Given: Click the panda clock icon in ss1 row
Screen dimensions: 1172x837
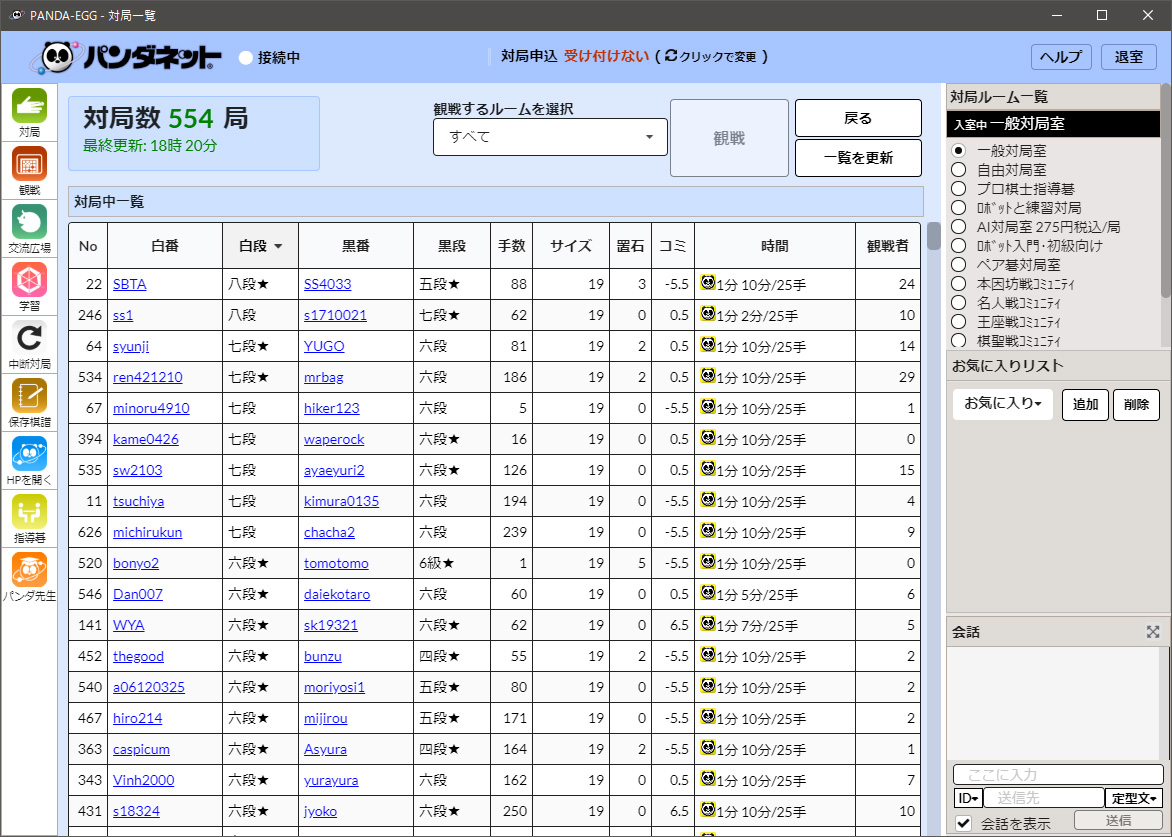Looking at the screenshot, I should pyautogui.click(x=707, y=314).
